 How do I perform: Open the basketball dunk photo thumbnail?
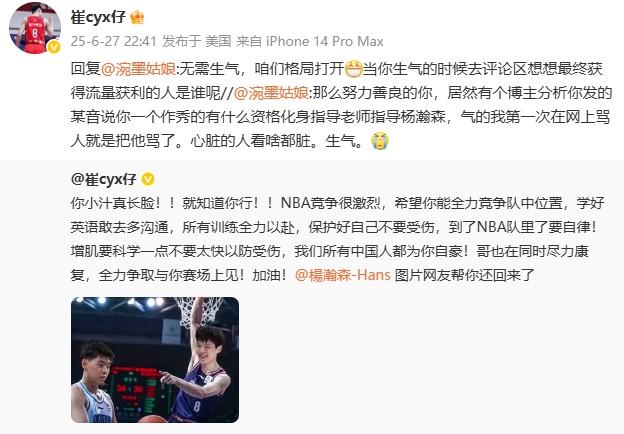point(155,360)
